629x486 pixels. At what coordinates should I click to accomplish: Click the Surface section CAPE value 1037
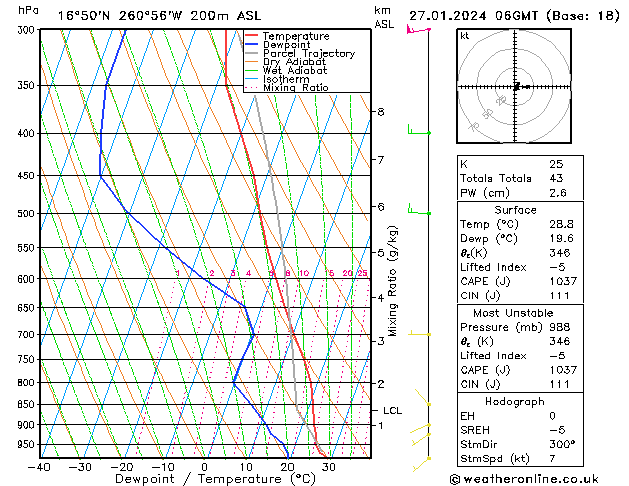pyautogui.click(x=563, y=281)
